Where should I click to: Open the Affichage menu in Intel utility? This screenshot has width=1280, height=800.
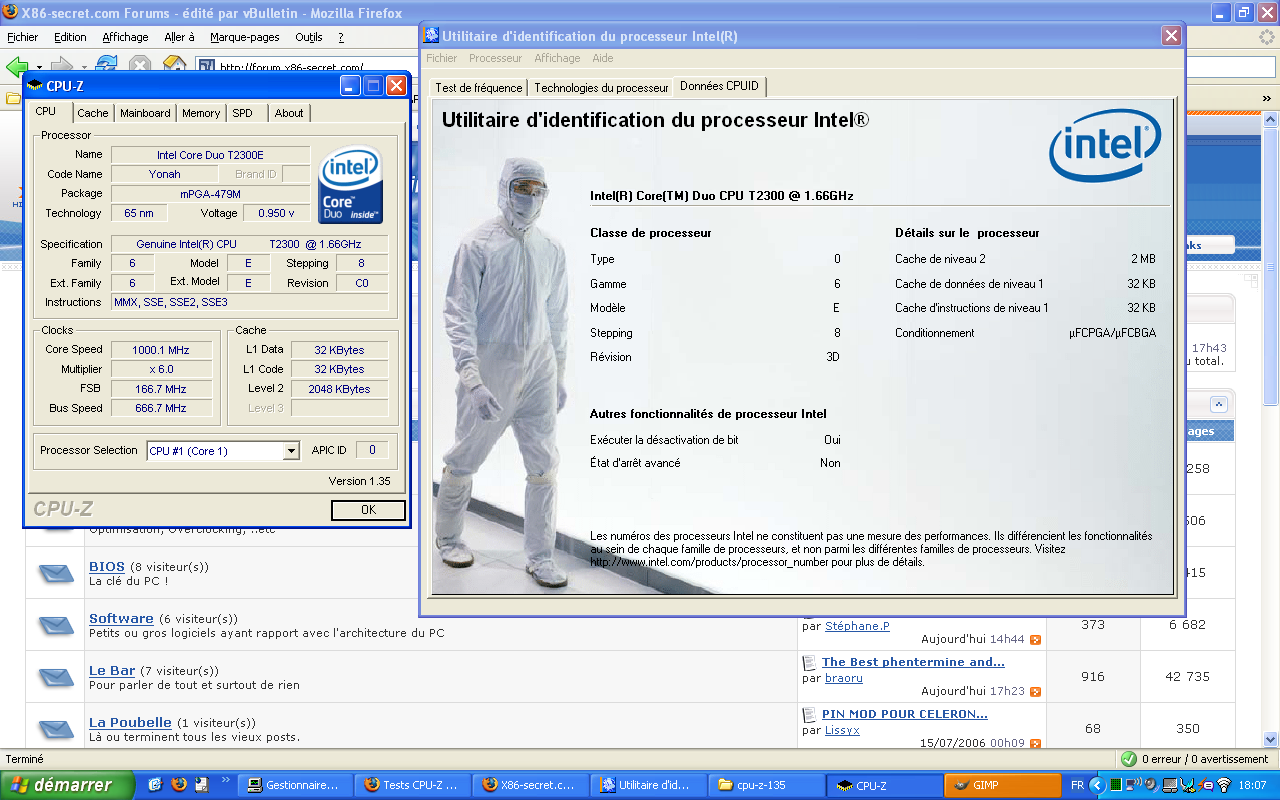pos(557,58)
